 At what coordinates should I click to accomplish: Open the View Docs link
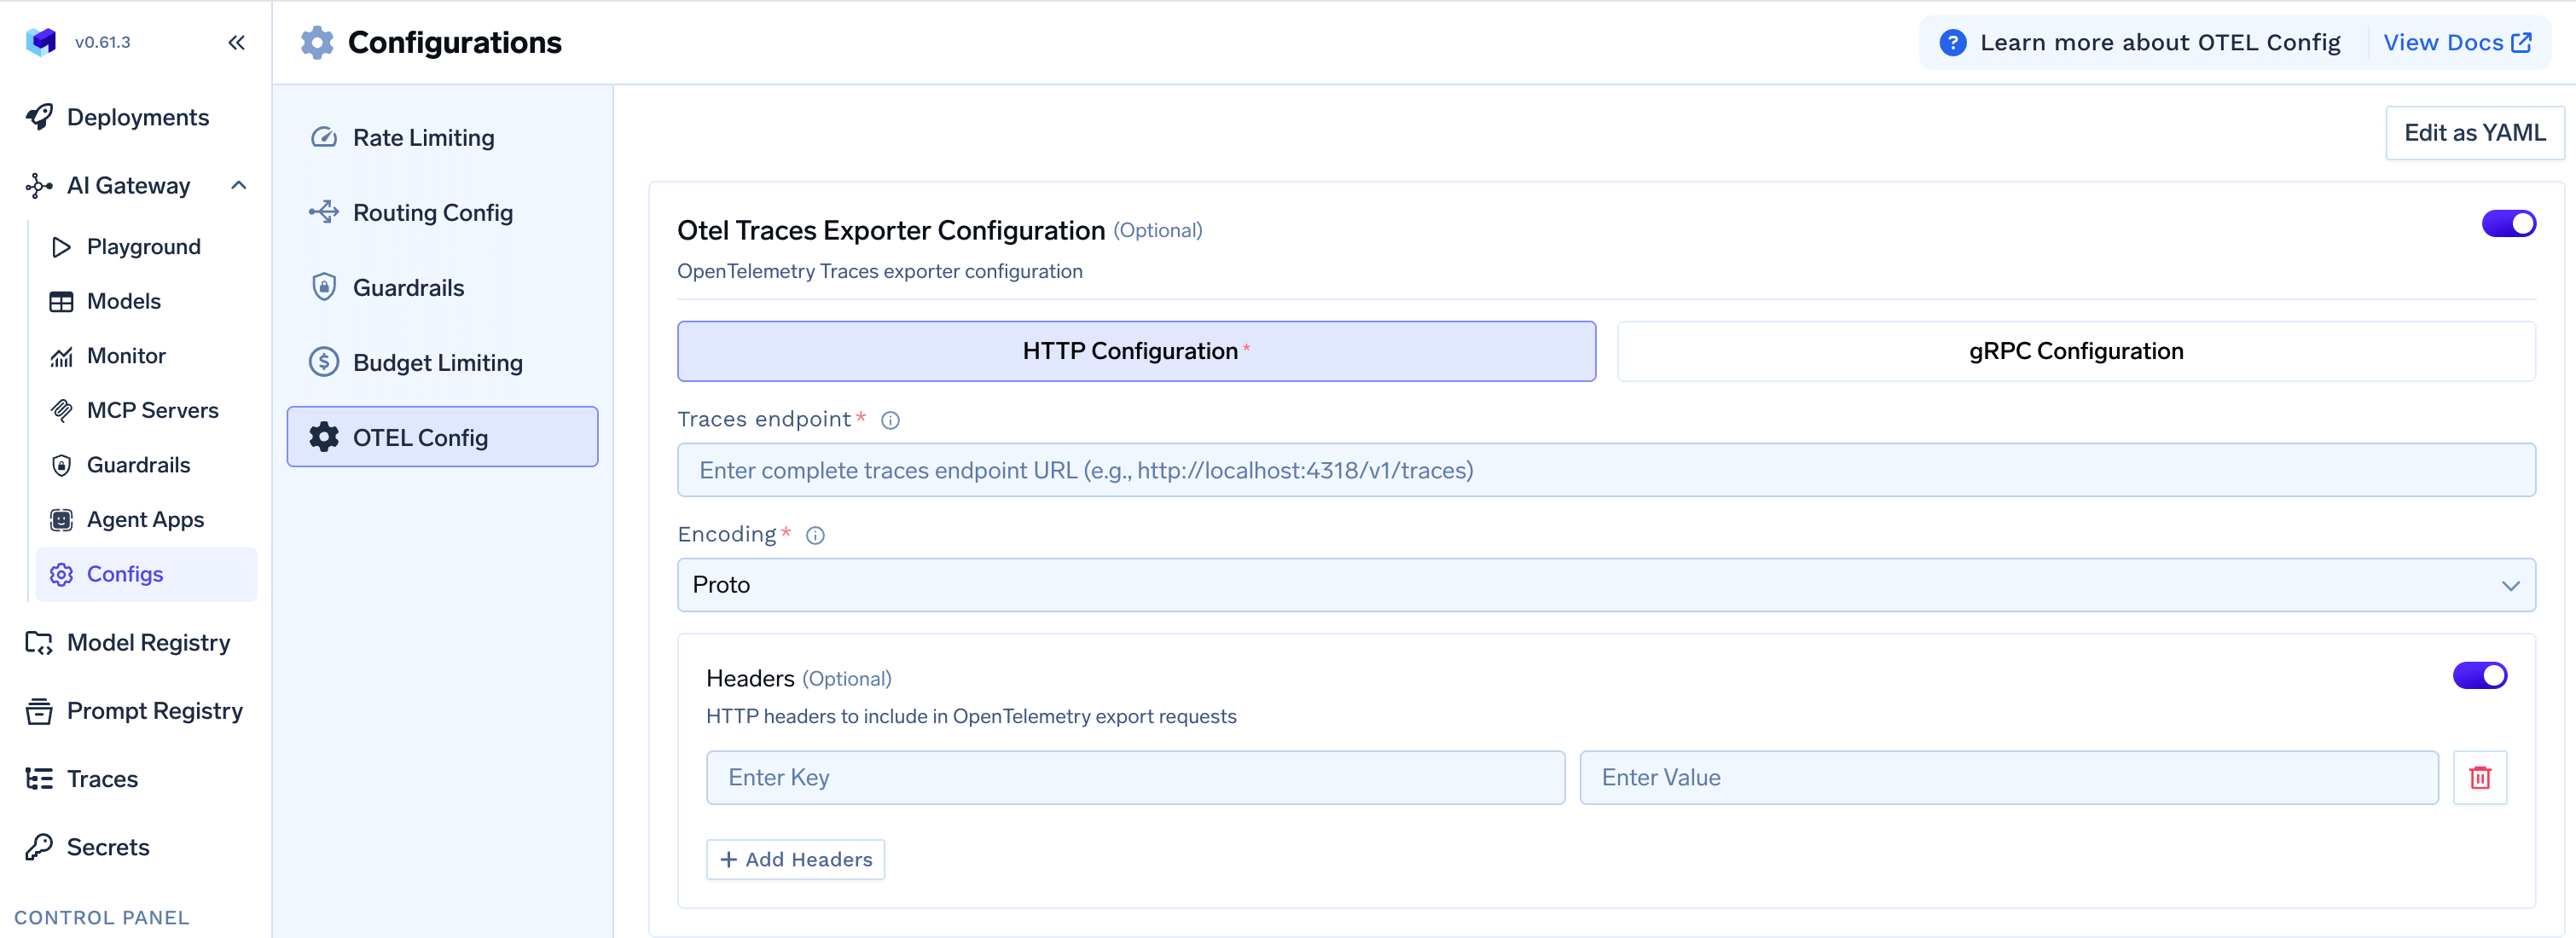pyautogui.click(x=2458, y=42)
